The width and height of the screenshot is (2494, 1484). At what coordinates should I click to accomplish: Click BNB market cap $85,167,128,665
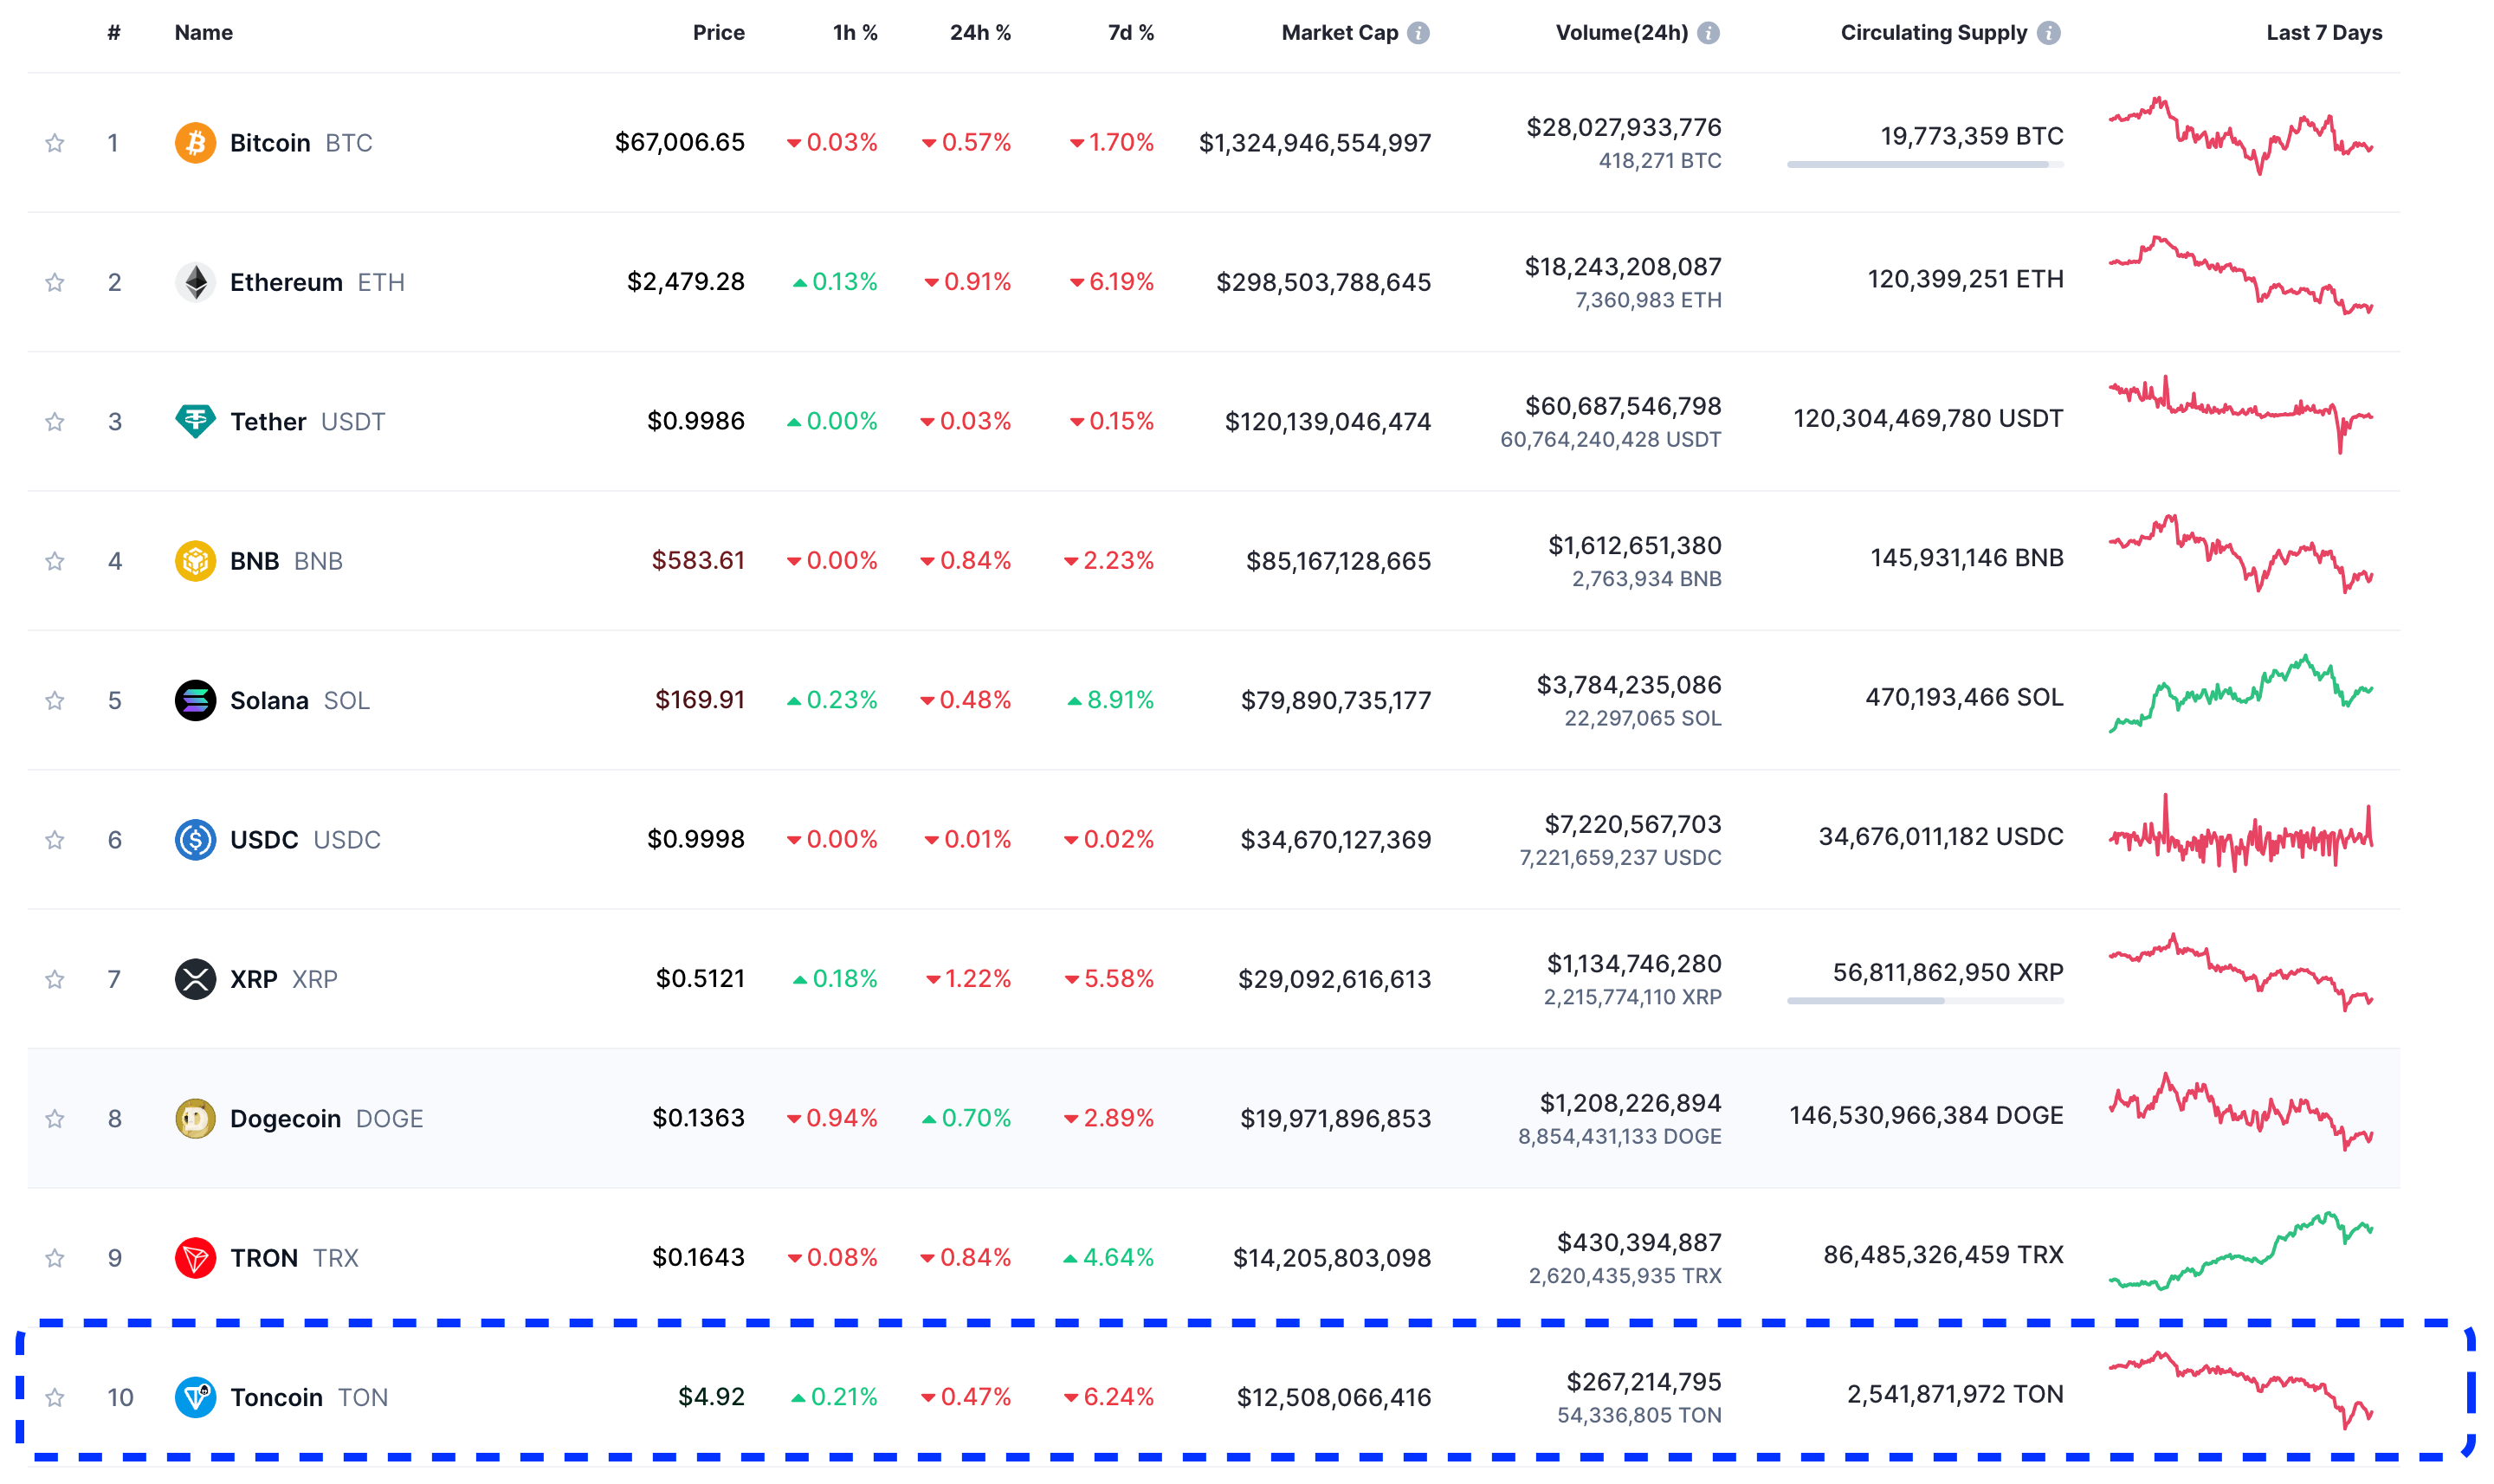[x=1338, y=561]
